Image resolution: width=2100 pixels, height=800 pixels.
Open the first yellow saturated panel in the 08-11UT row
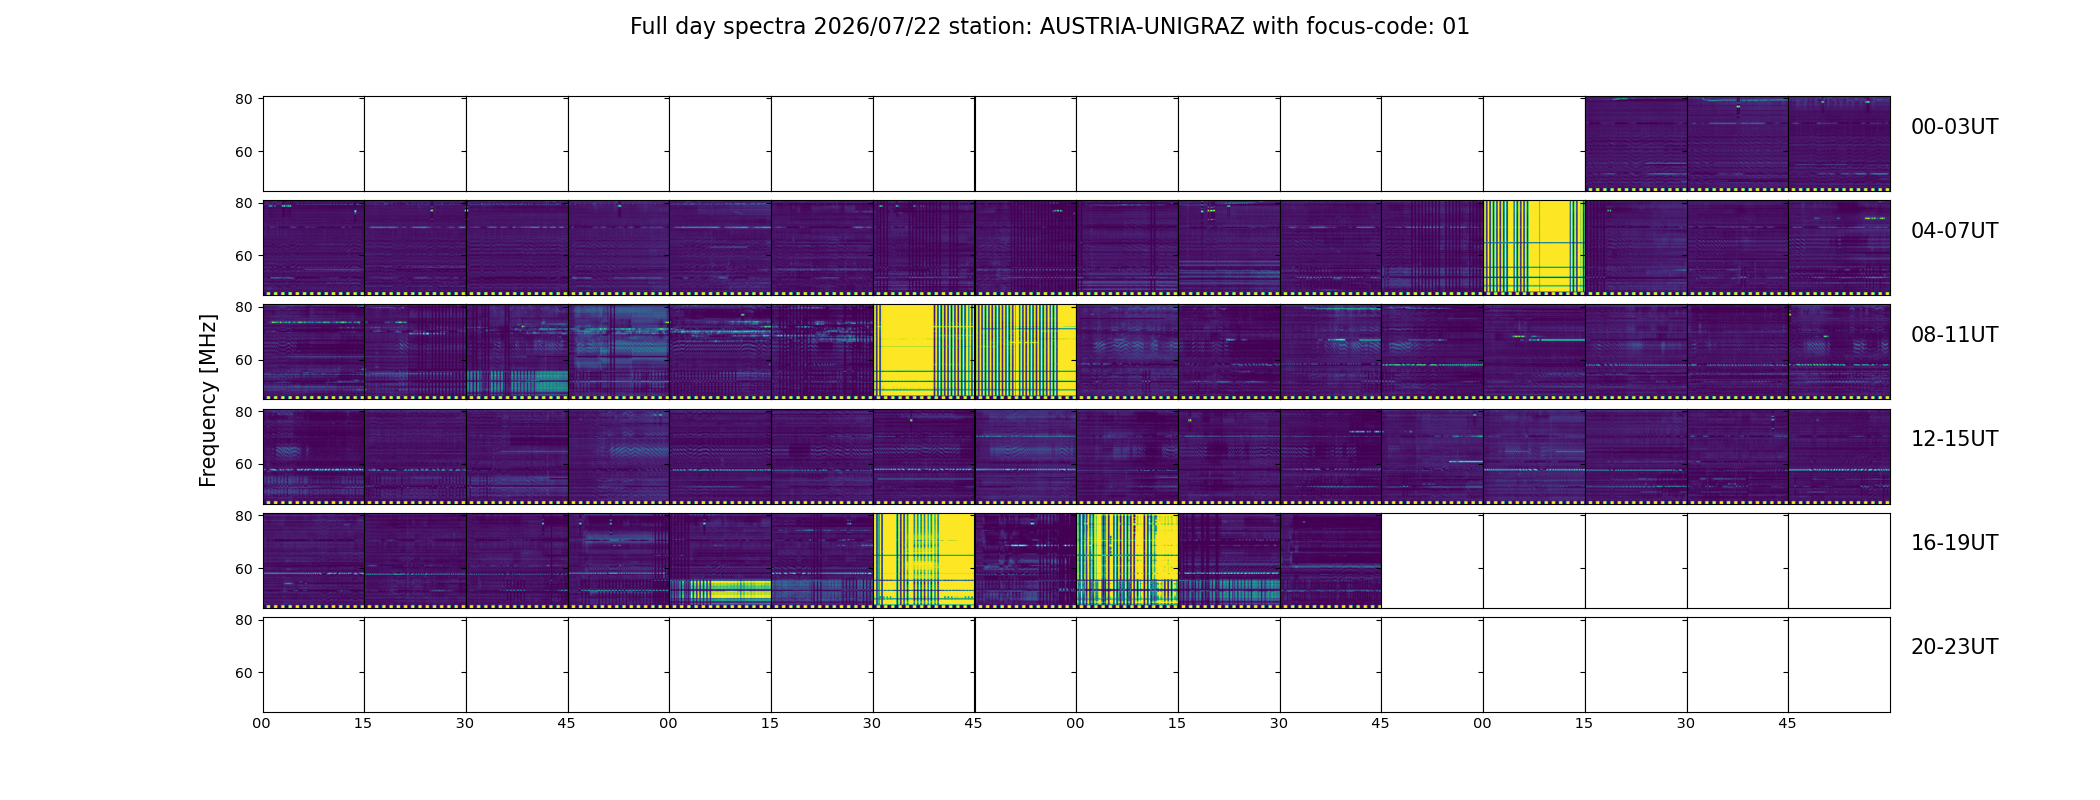click(x=924, y=351)
